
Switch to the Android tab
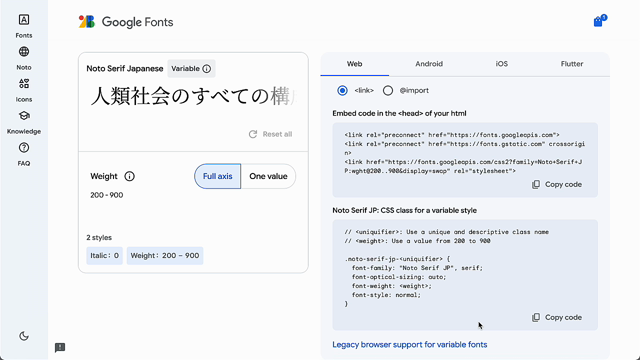click(429, 64)
